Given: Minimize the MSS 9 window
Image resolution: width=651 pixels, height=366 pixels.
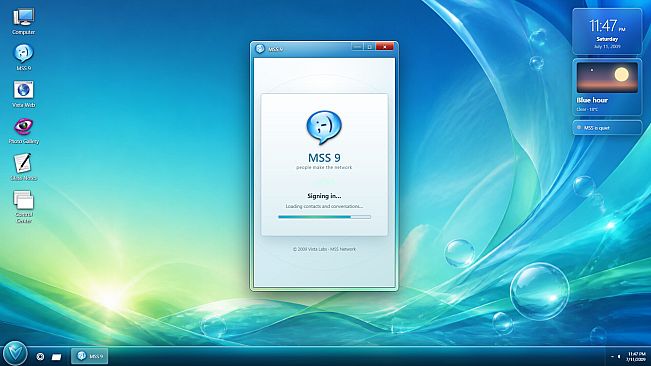Looking at the screenshot, I should 357,46.
